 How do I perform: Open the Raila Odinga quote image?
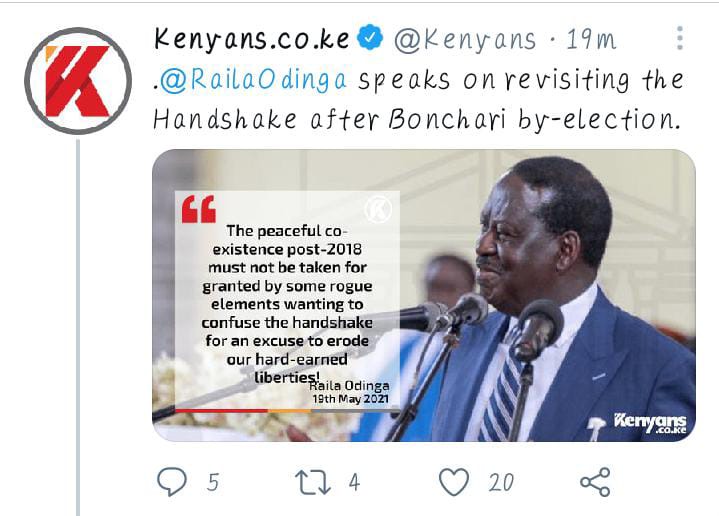(x=424, y=295)
